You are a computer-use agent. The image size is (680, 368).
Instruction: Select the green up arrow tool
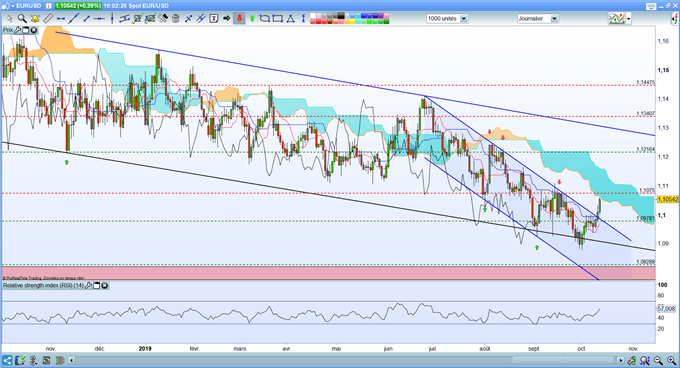tap(252, 19)
